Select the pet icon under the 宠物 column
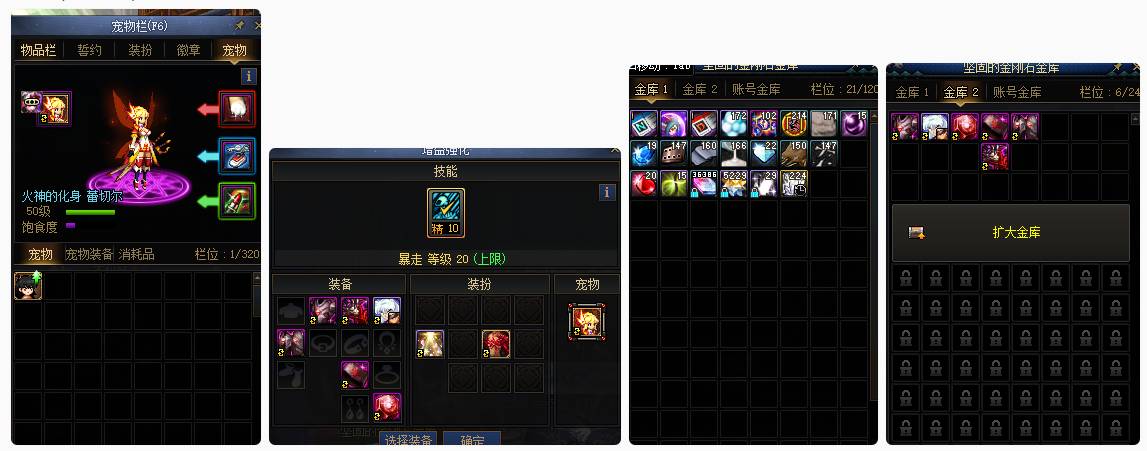This screenshot has height=451, width=1147. (x=587, y=322)
